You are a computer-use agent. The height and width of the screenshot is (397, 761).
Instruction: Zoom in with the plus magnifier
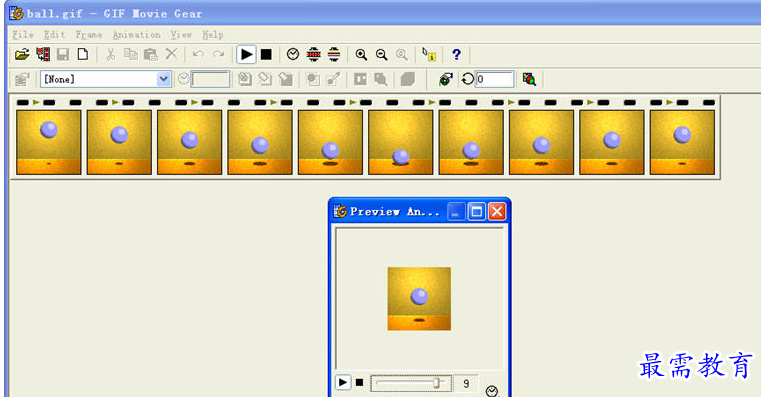point(361,55)
